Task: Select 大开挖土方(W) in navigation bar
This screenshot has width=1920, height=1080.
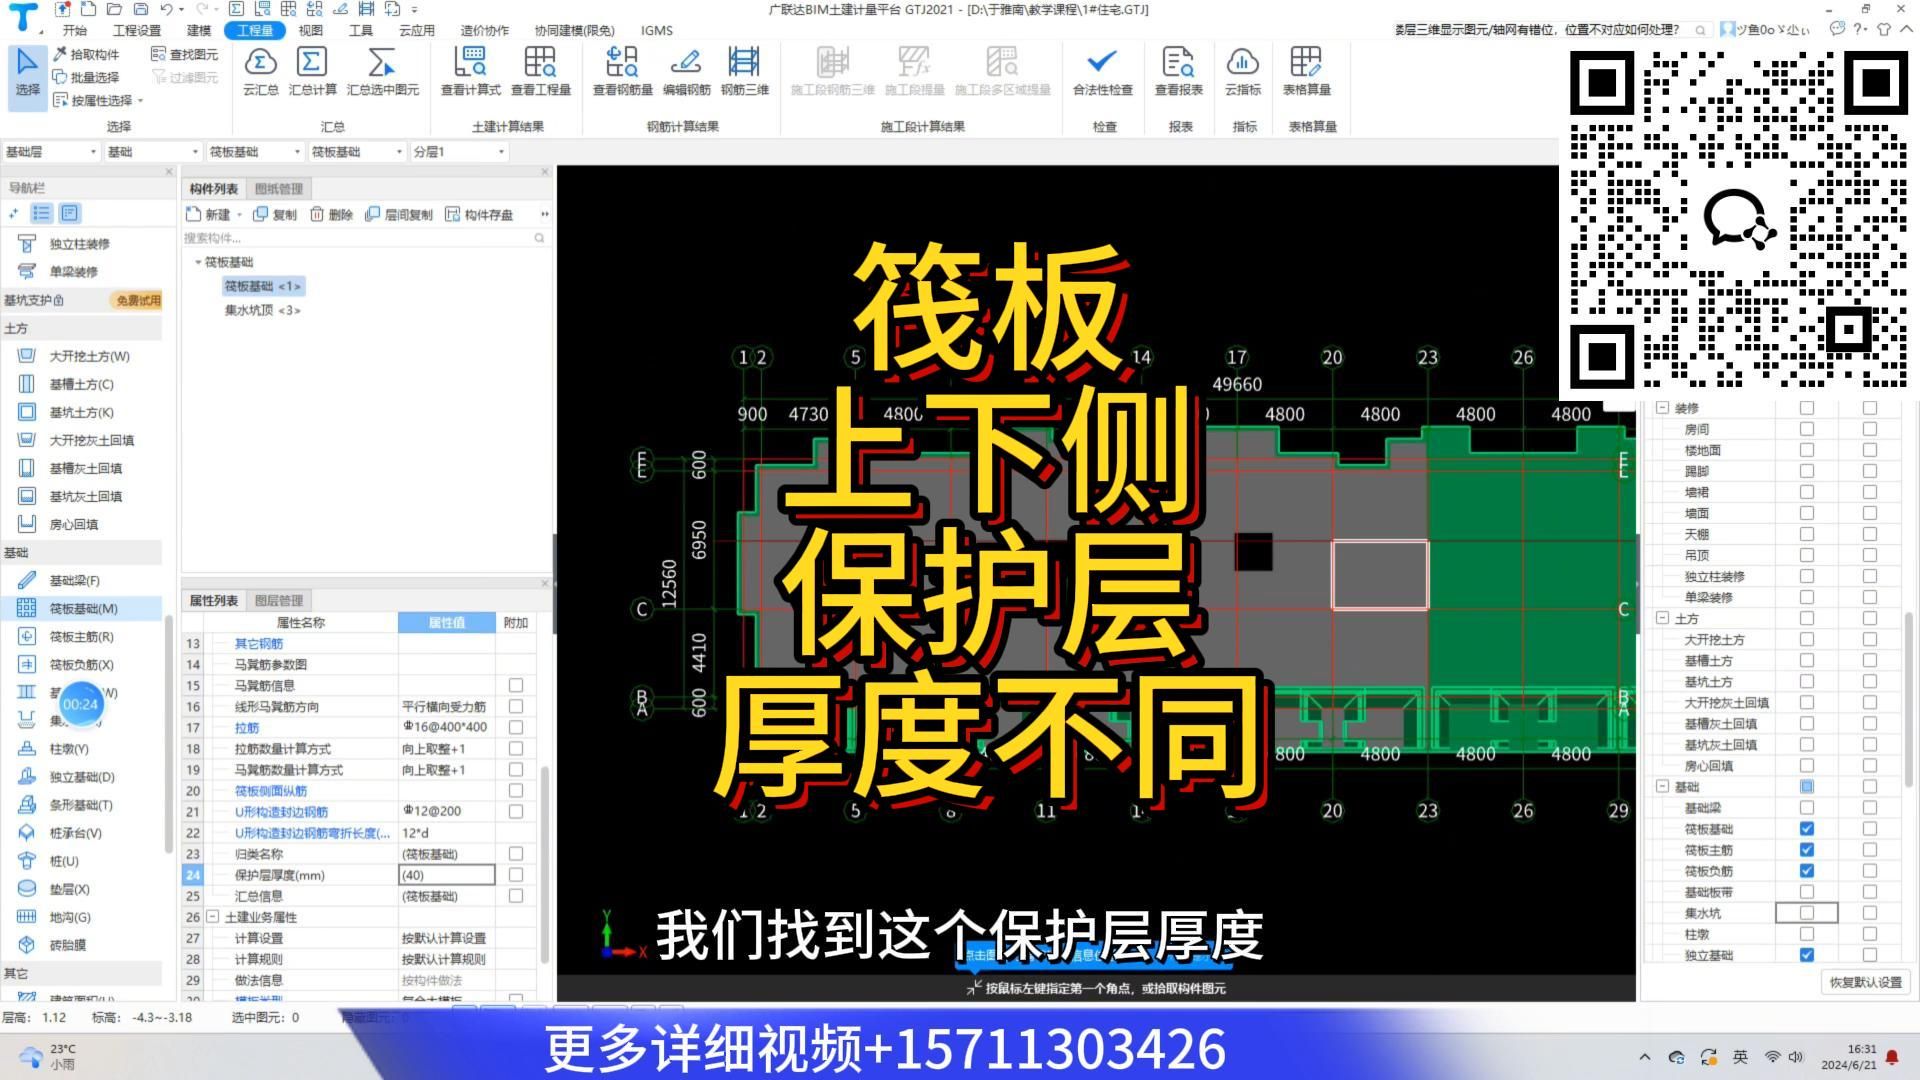Action: pos(89,356)
